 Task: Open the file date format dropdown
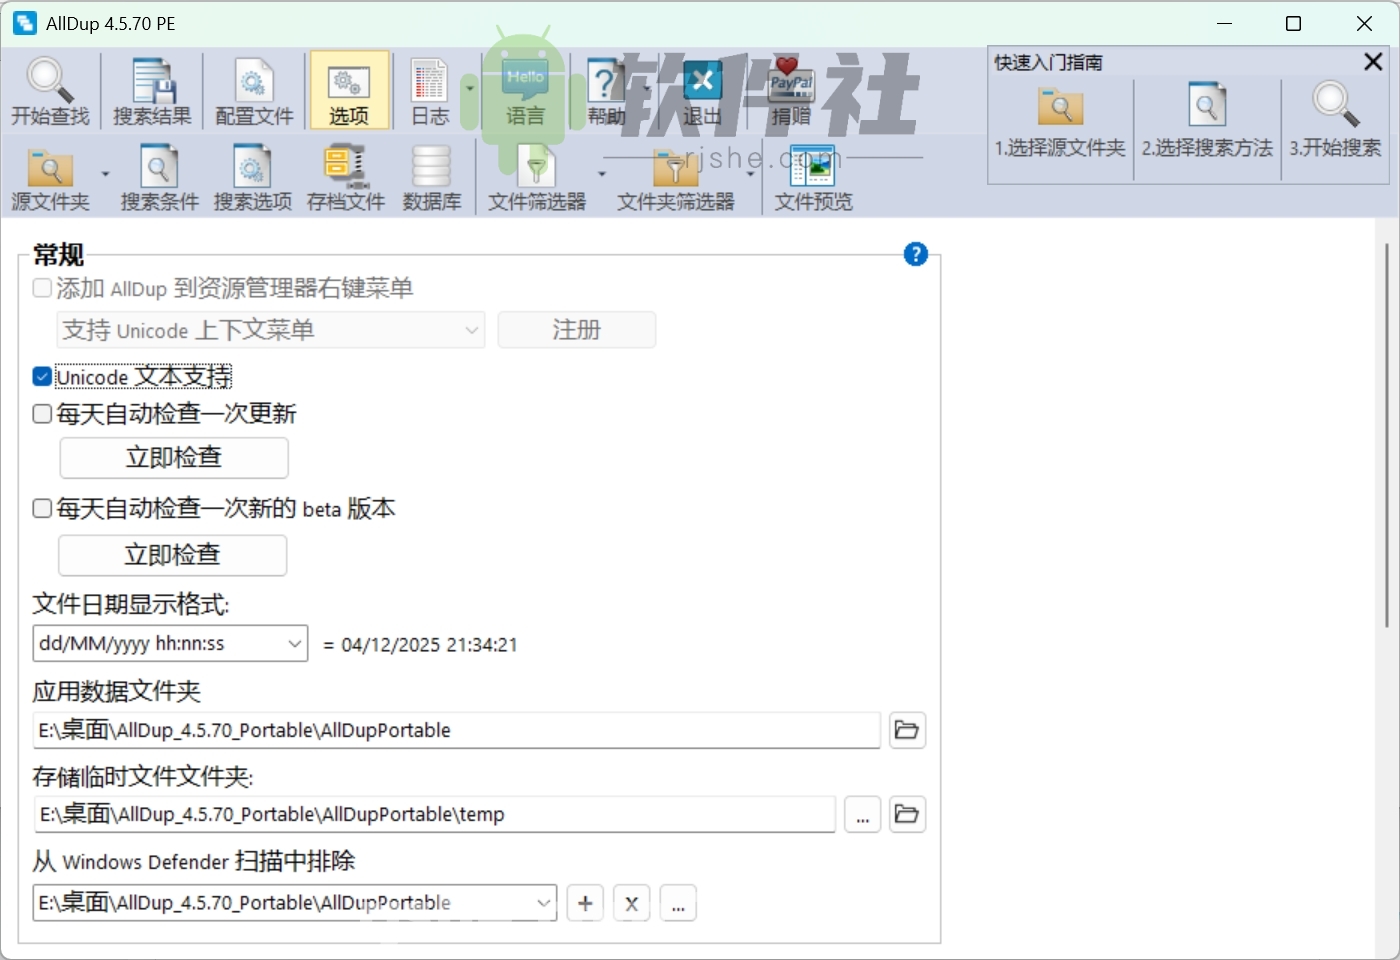click(293, 643)
